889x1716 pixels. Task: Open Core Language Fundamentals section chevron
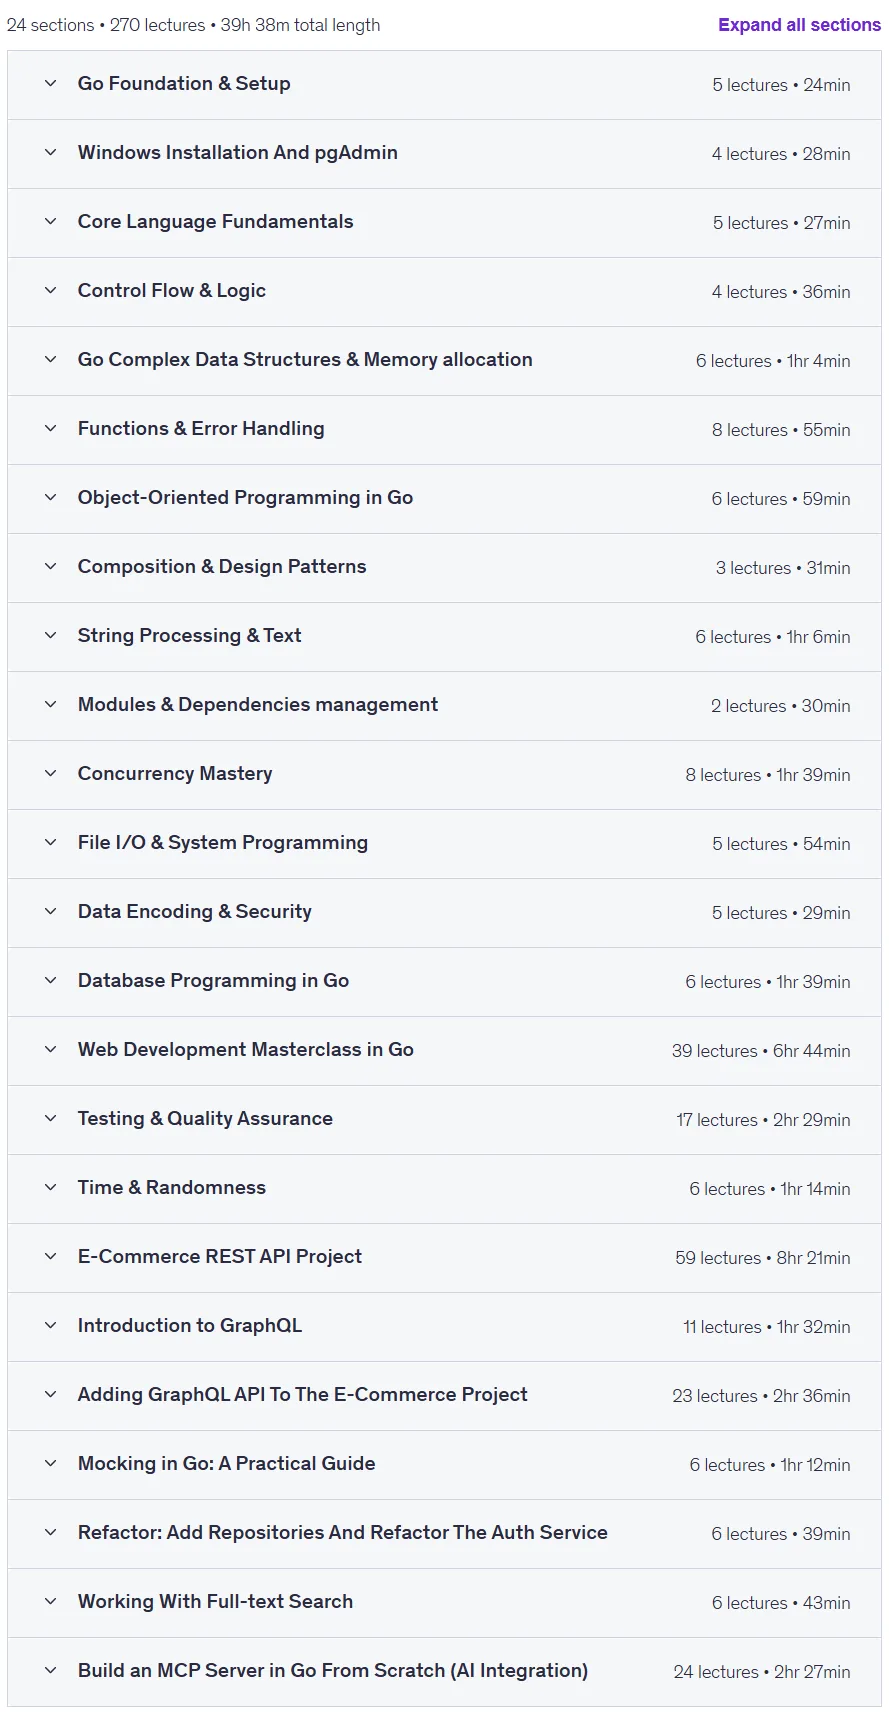click(x=50, y=222)
